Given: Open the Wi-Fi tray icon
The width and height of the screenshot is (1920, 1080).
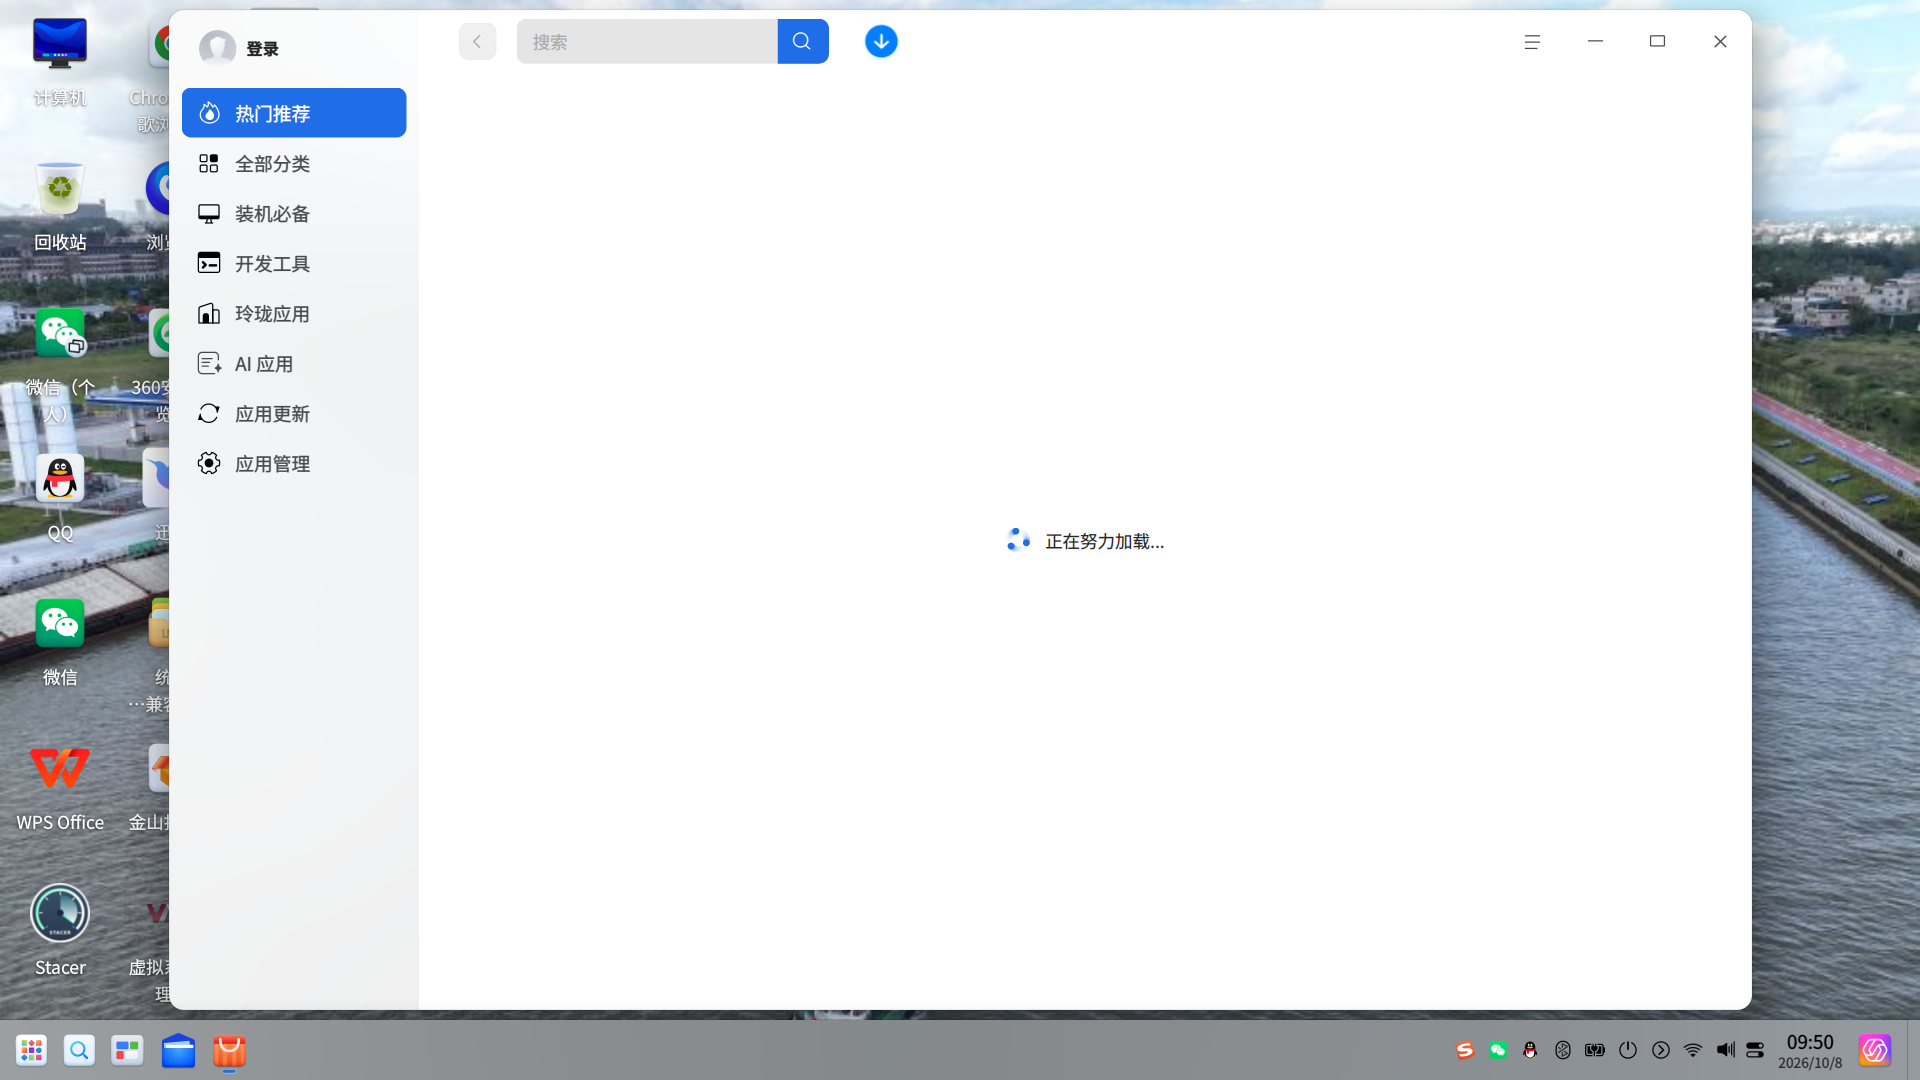Looking at the screenshot, I should click(1693, 1050).
